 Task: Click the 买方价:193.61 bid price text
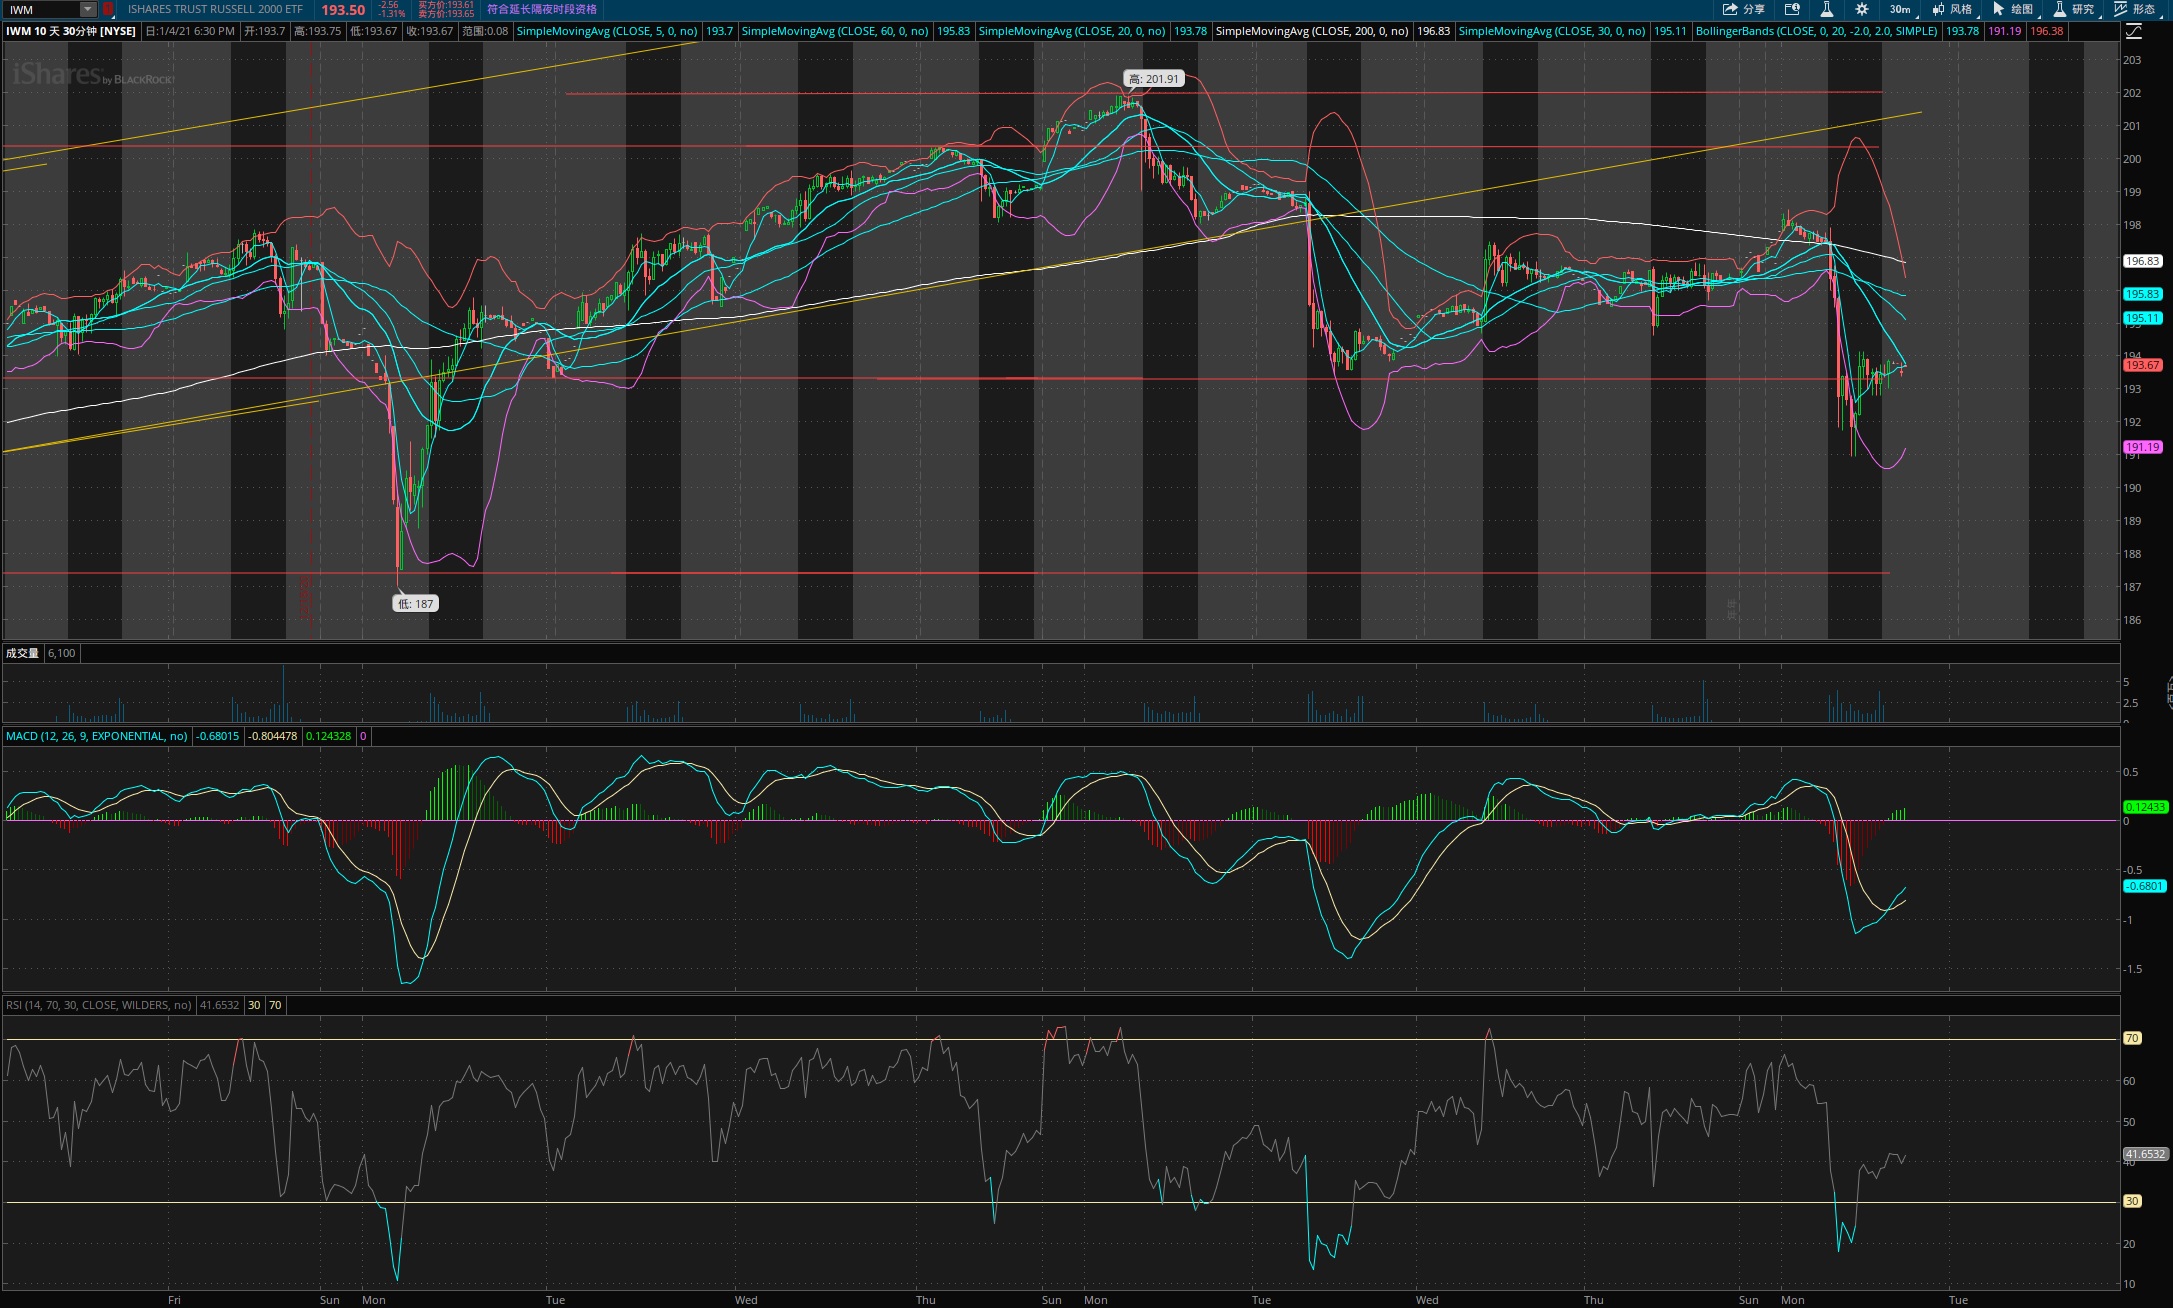[446, 5]
